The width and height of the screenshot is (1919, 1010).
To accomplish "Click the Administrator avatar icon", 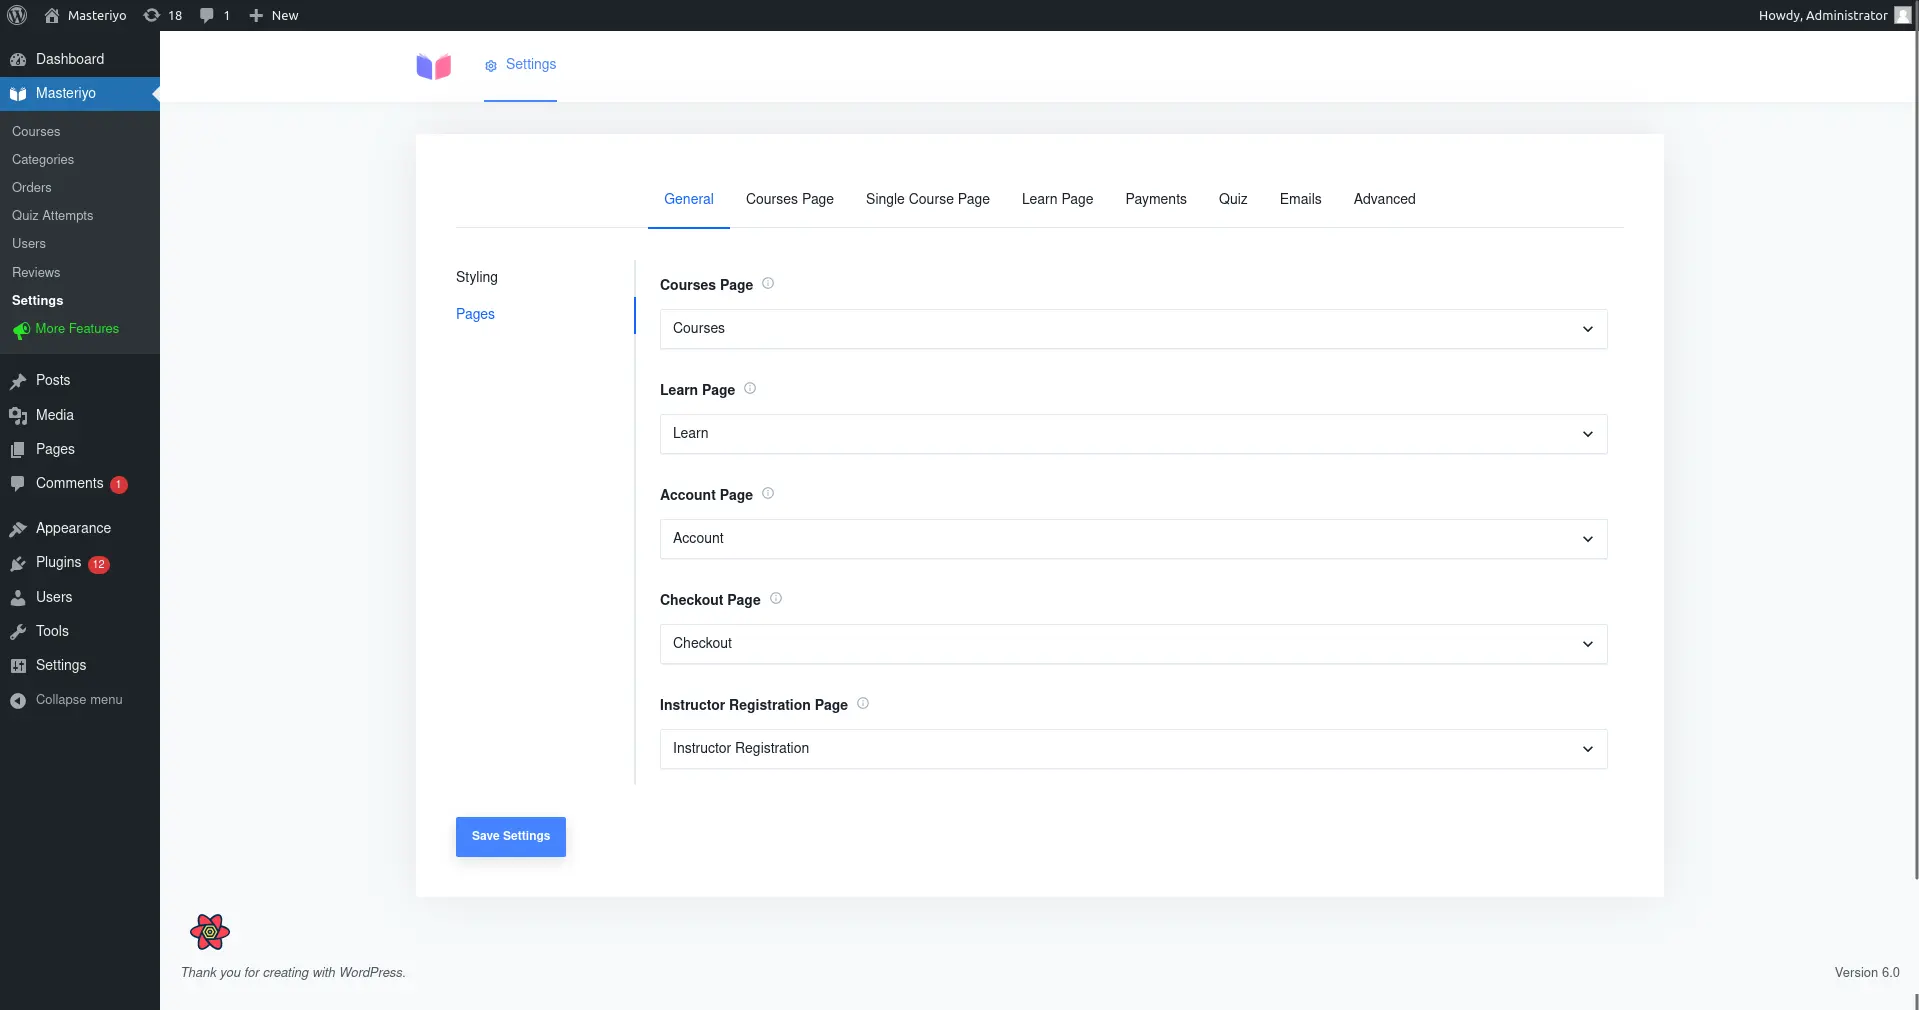I will pos(1902,15).
